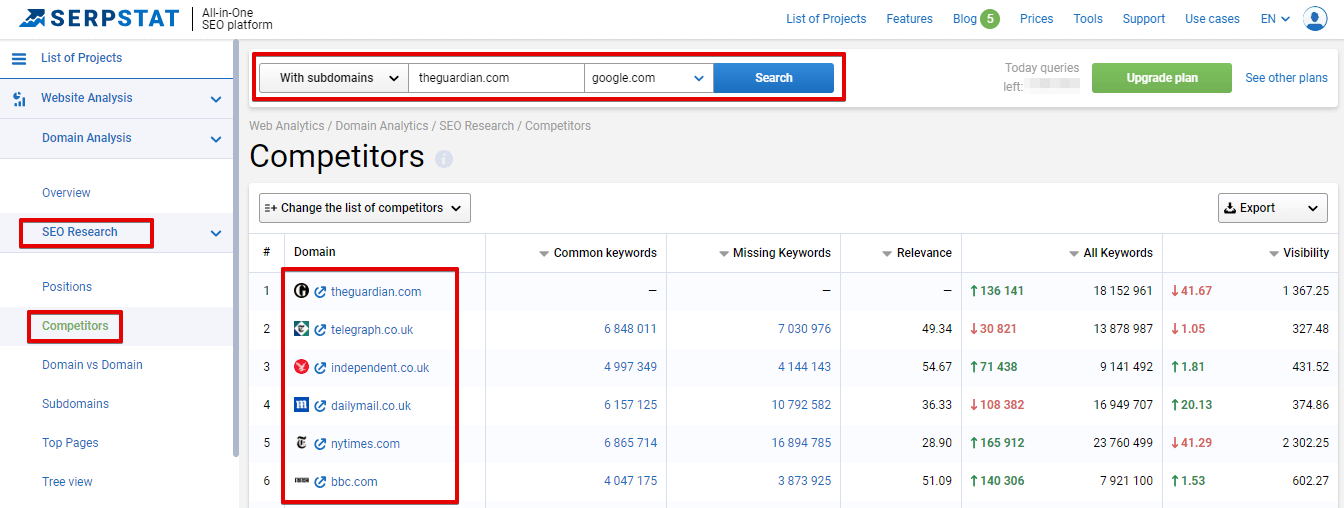Open Domain vs Domain in sidebar
The width and height of the screenshot is (1344, 508).
click(x=92, y=365)
